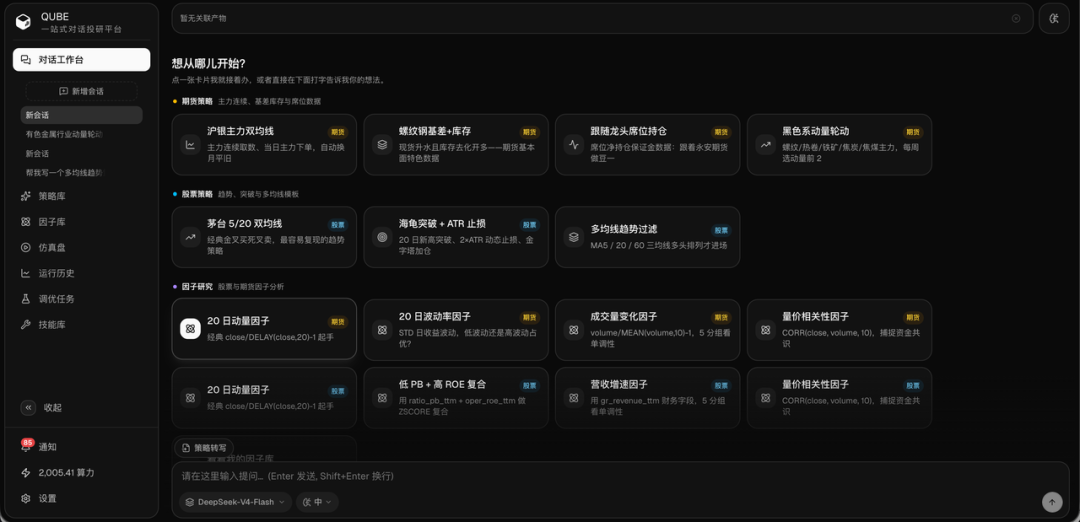Screen dimensions: 1080x522
Task: Click the target icon on 海龟突破 + ATR 止损 card
Action: 382,237
